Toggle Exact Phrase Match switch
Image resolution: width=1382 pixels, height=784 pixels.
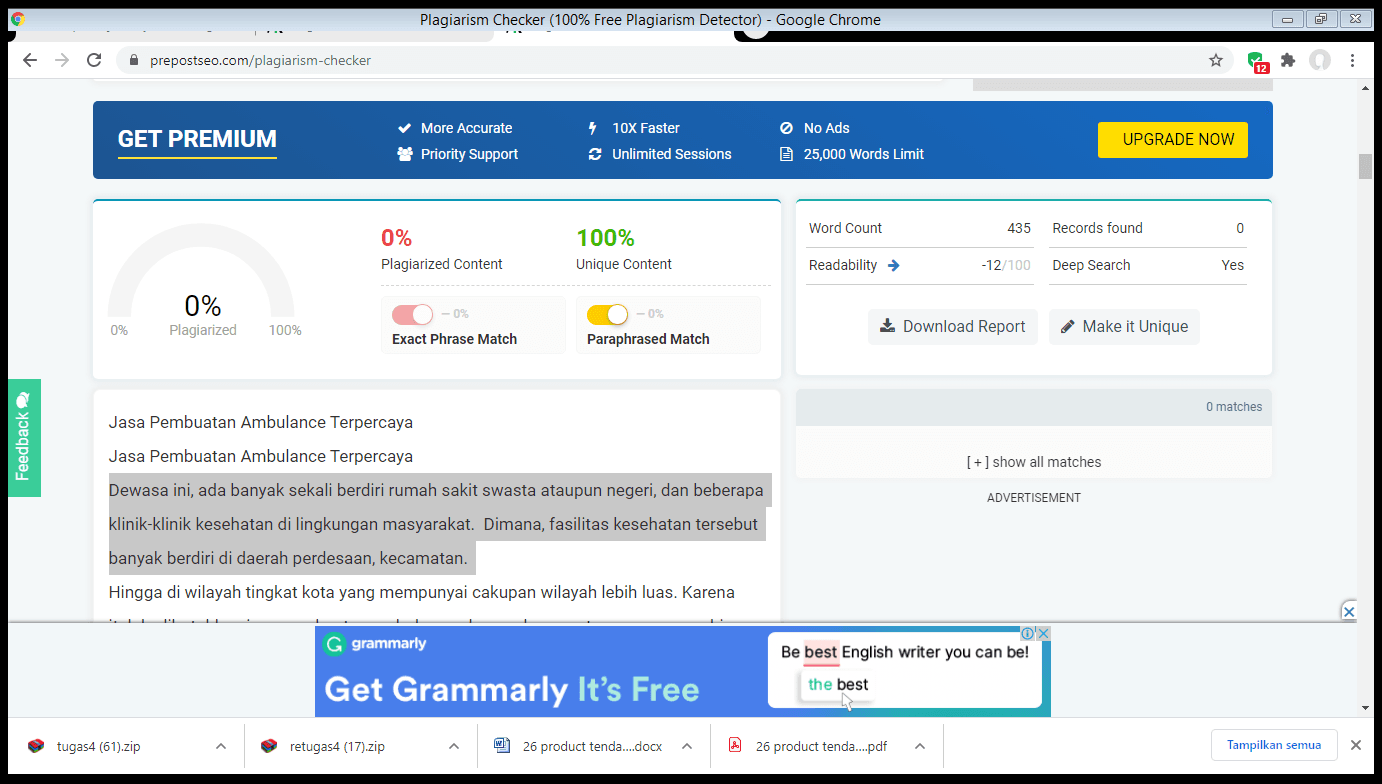[413, 314]
